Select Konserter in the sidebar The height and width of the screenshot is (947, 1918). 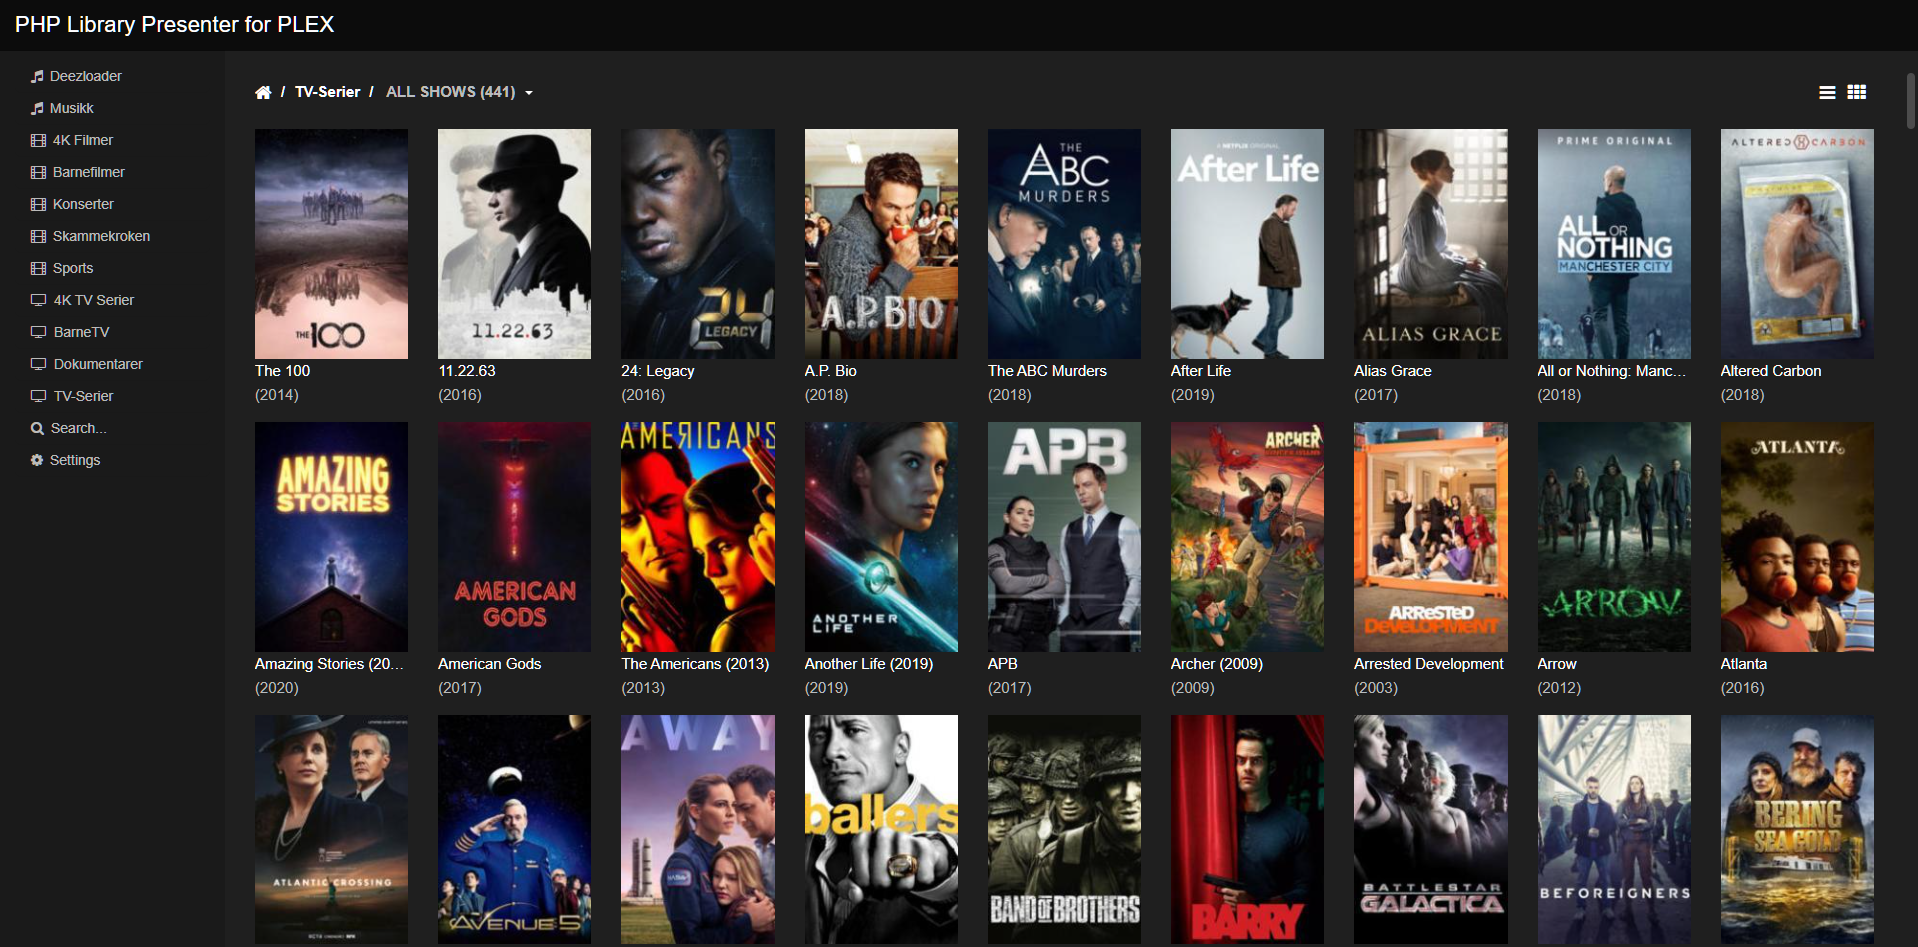pos(83,204)
